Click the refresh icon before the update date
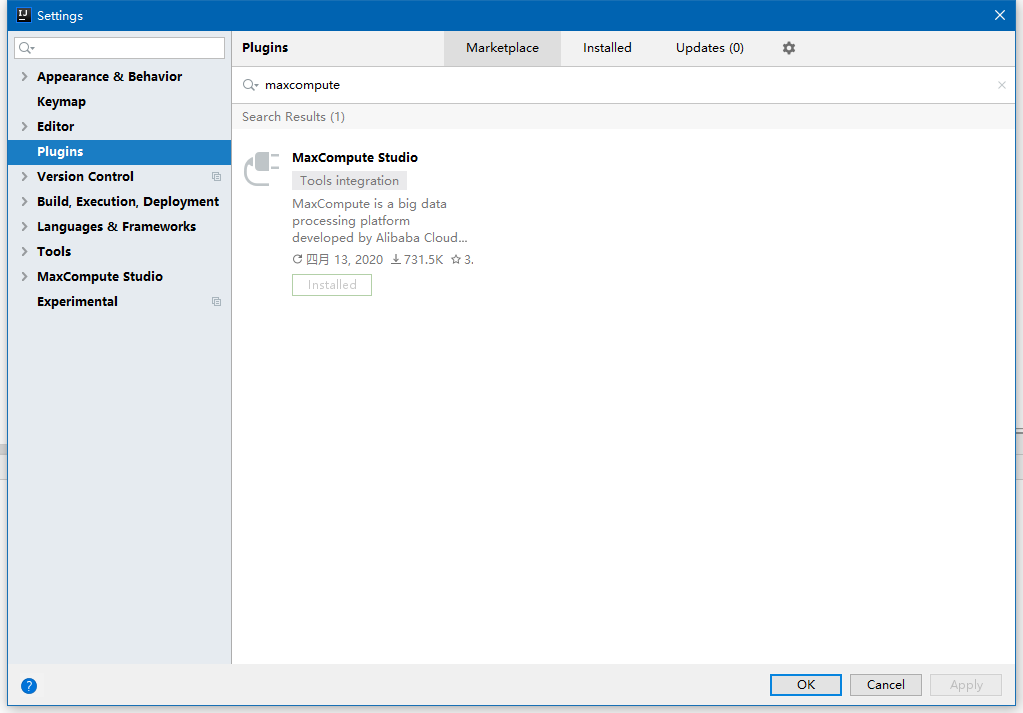 [296, 258]
